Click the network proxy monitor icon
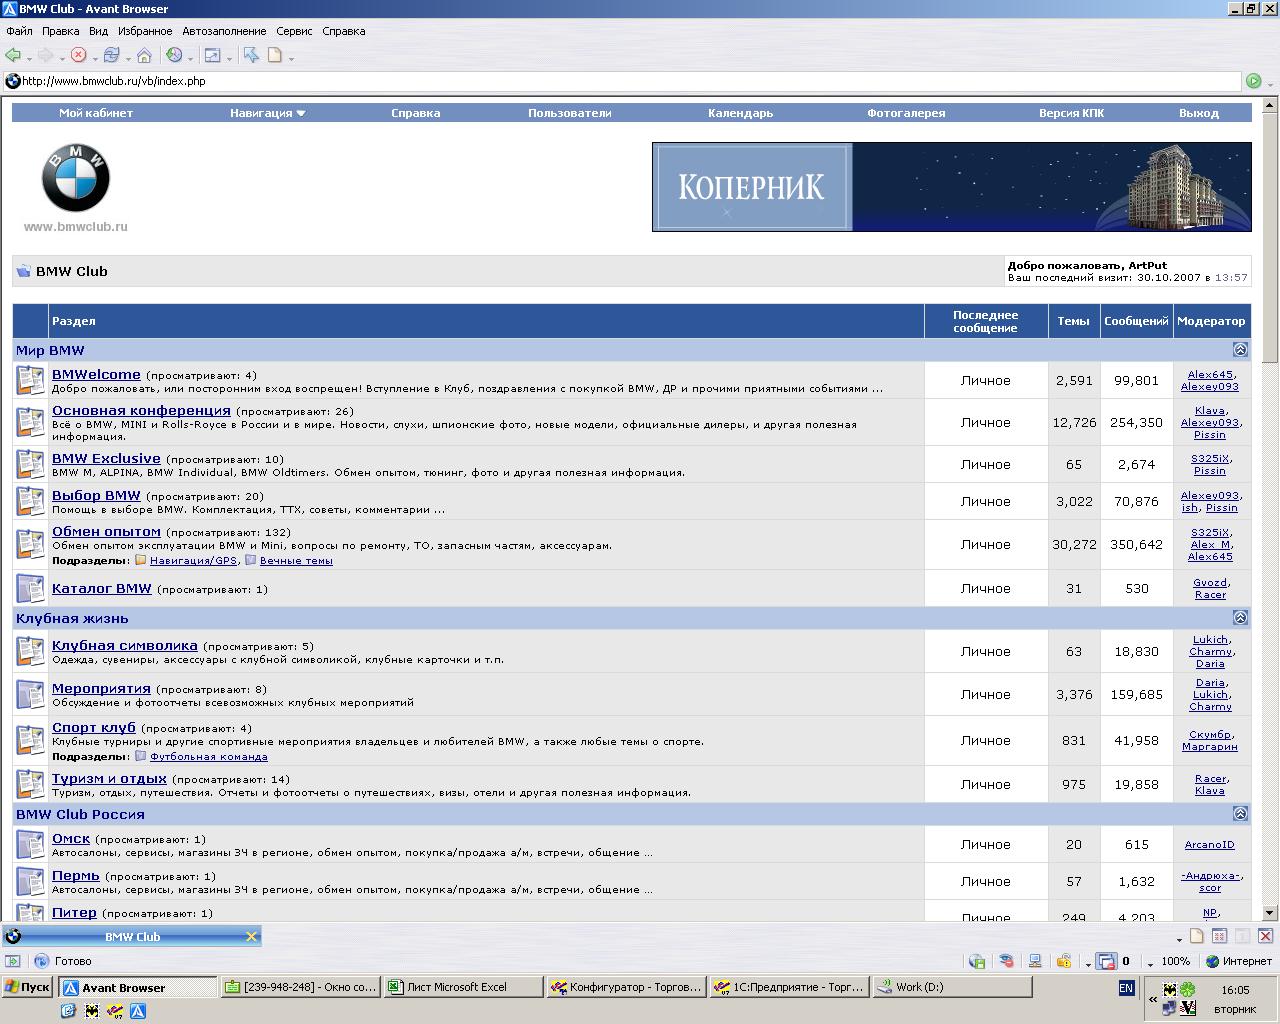The image size is (1280, 1024). pyautogui.click(x=1035, y=961)
